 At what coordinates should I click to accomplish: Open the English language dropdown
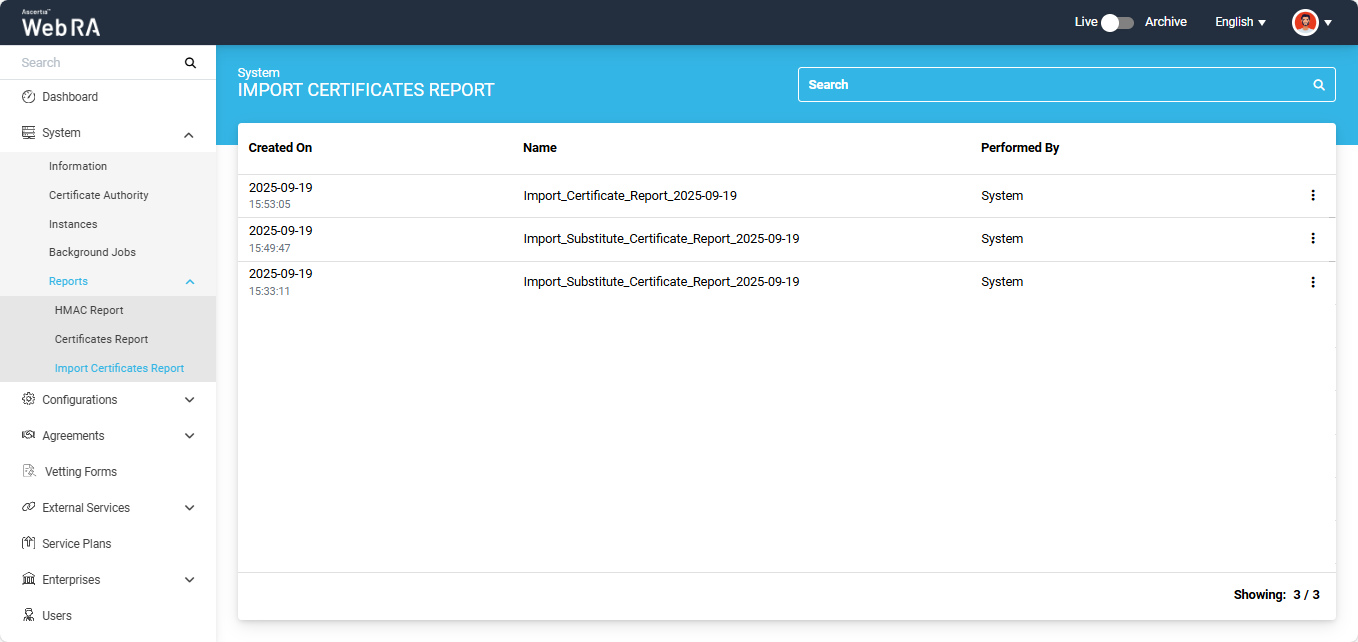tap(1240, 22)
